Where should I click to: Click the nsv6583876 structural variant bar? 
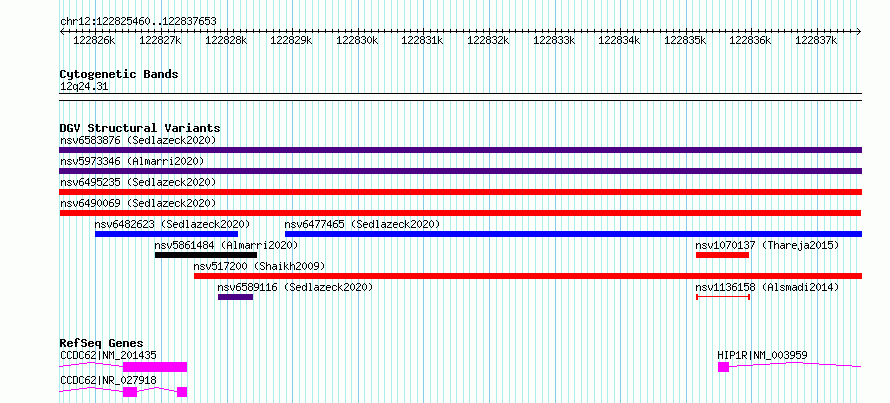(460, 150)
